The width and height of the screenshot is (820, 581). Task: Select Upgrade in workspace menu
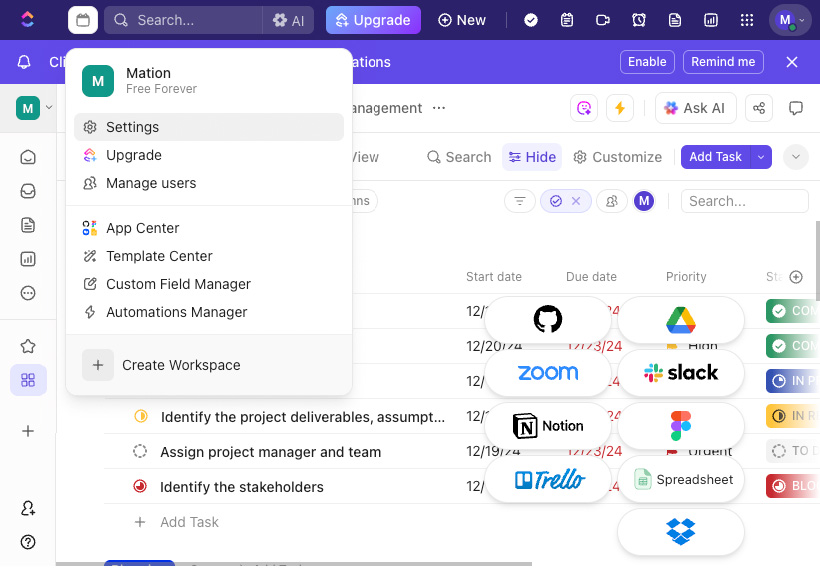coord(209,155)
